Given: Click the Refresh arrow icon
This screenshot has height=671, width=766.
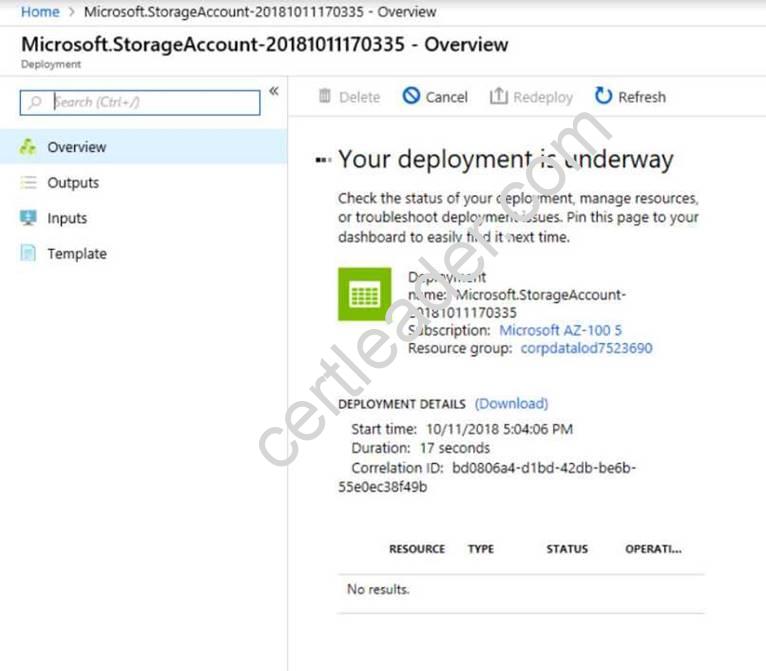Looking at the screenshot, I should [603, 96].
